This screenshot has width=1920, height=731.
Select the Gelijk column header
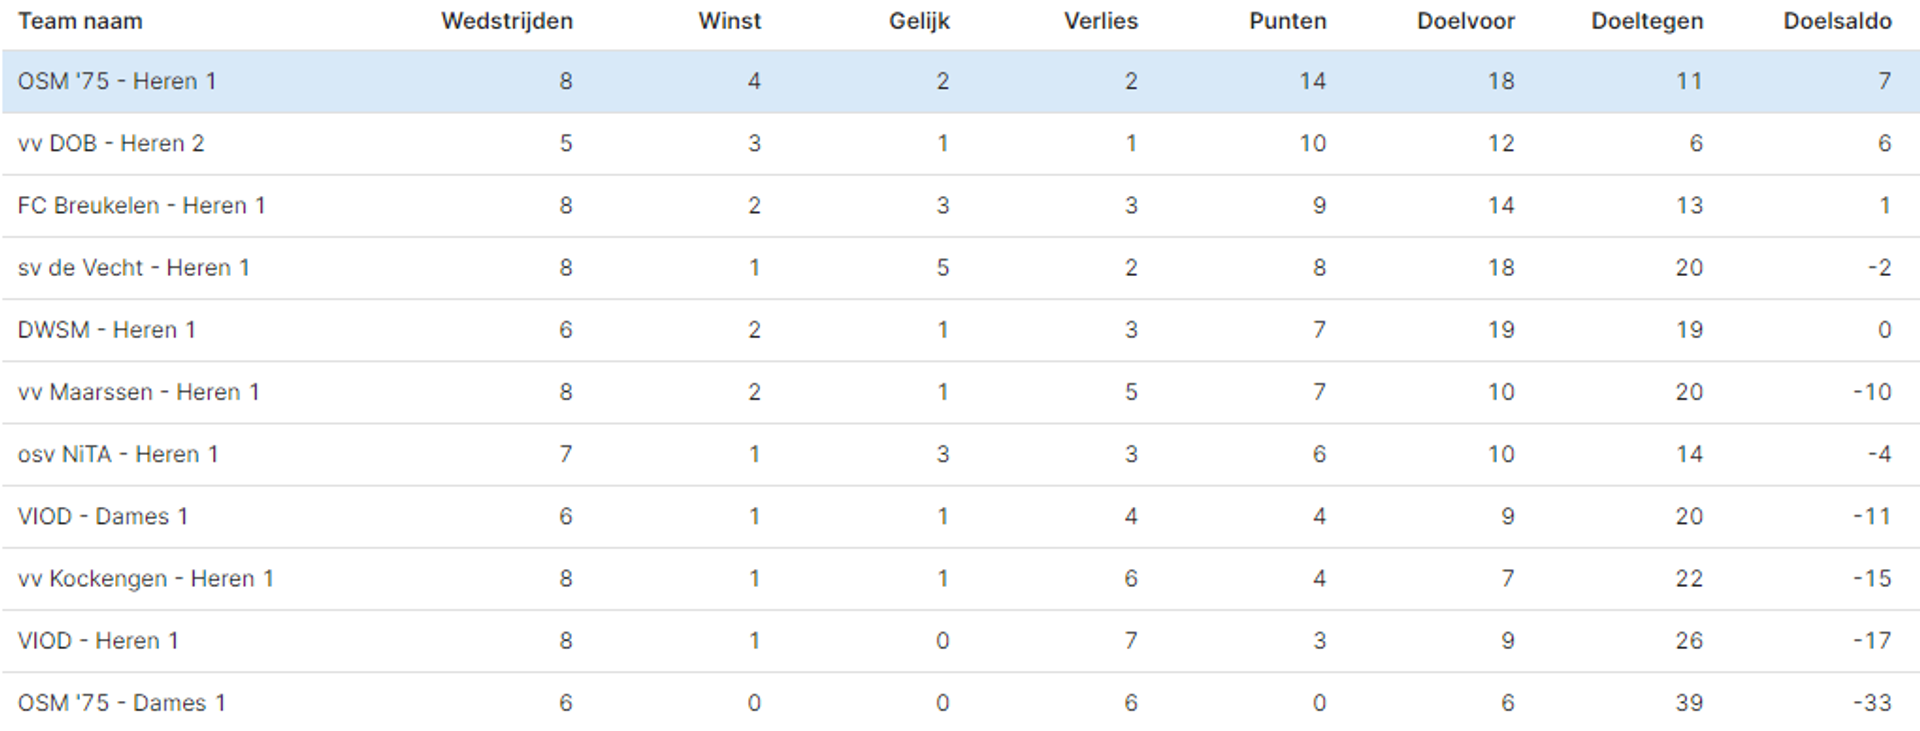pos(920,21)
